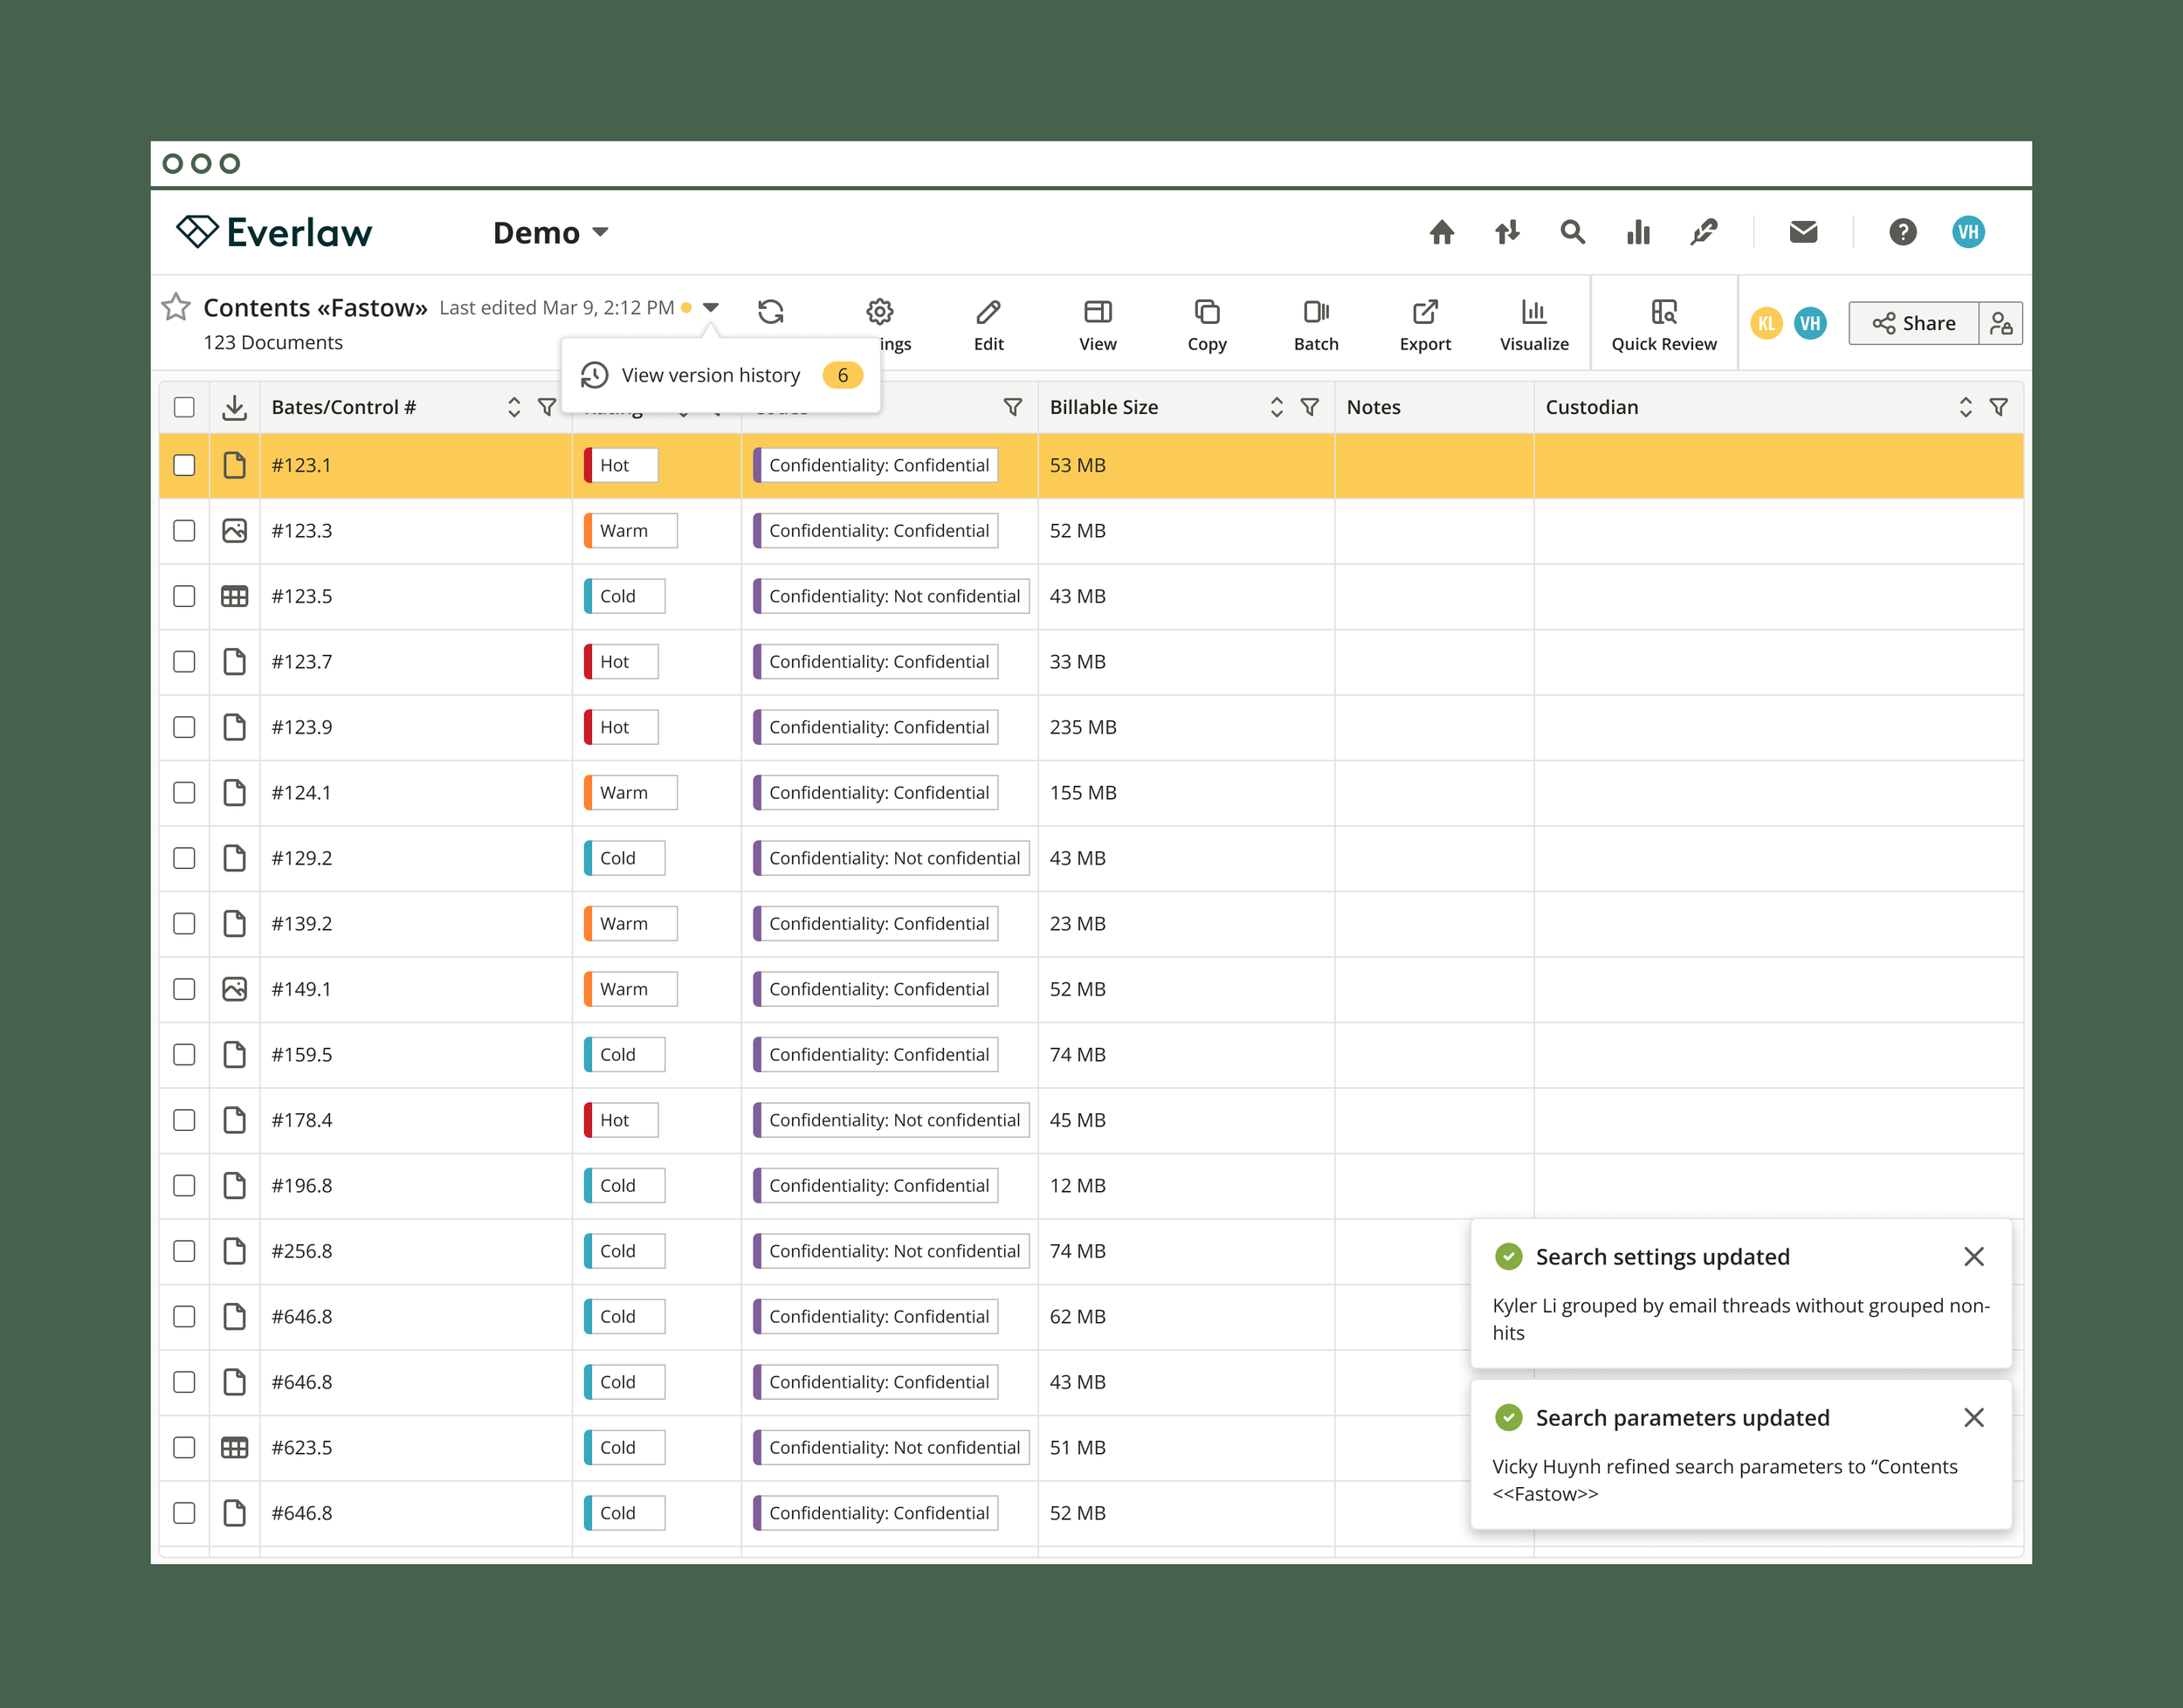
Task: Click the Refresh results icon
Action: (770, 312)
